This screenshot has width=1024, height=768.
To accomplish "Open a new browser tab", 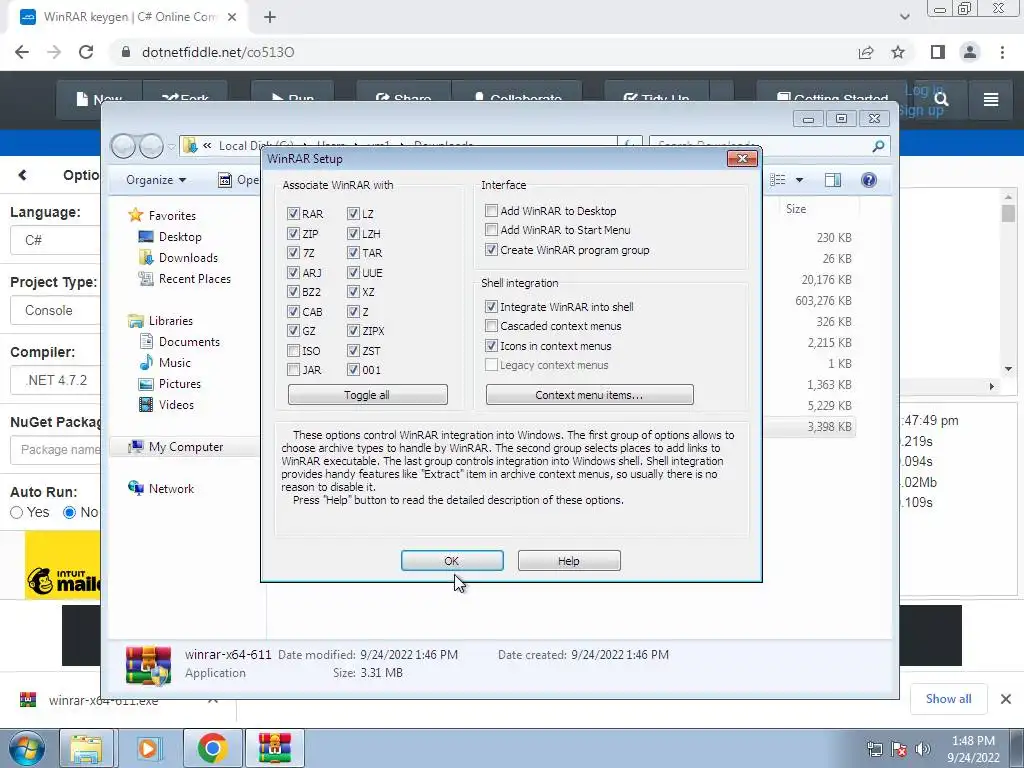I will pos(270,17).
